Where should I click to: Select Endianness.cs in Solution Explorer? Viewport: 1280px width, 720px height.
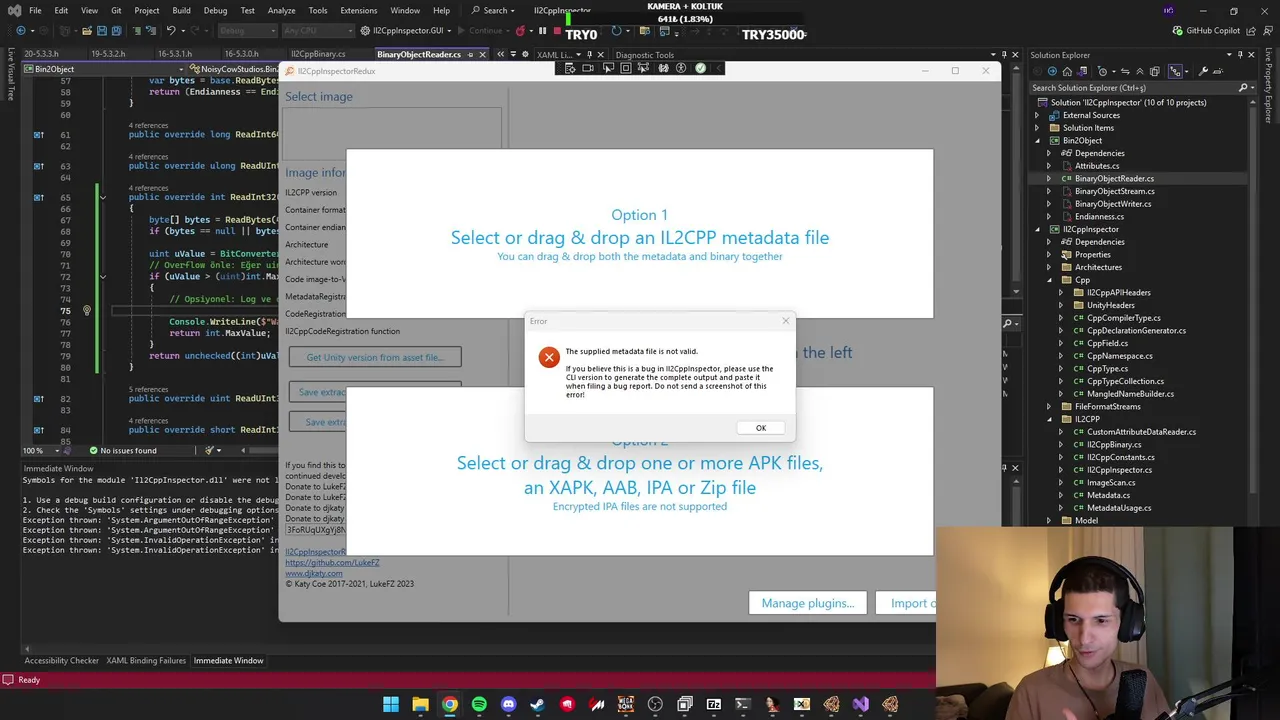[1099, 216]
